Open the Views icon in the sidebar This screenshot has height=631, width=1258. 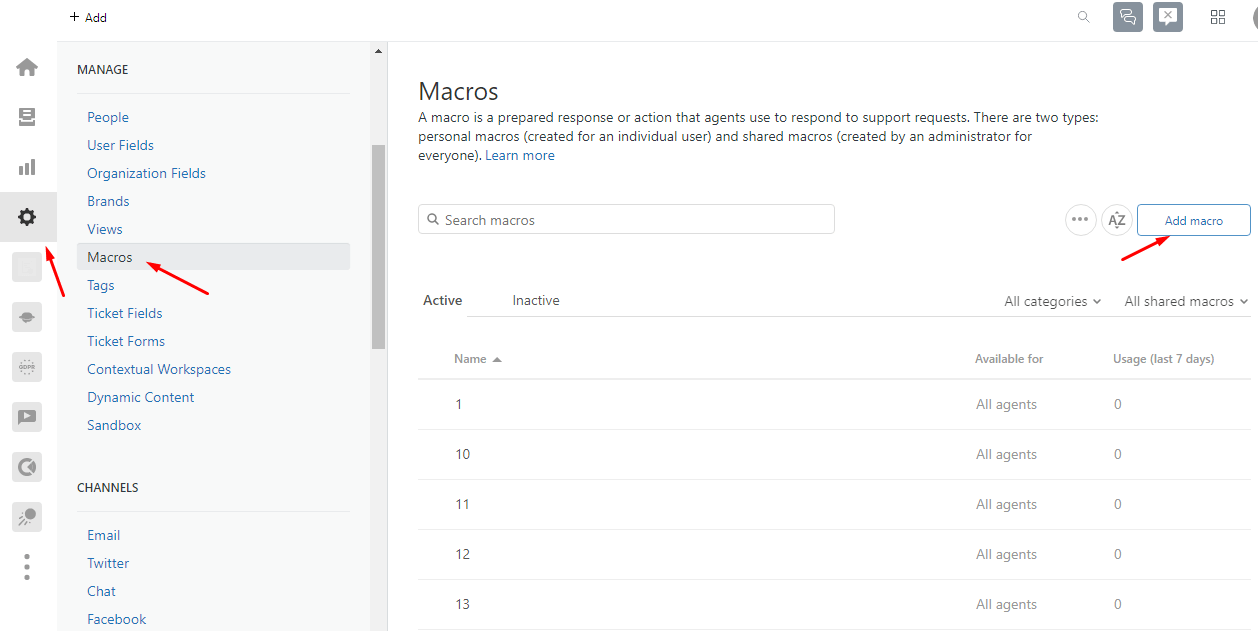pos(27,116)
